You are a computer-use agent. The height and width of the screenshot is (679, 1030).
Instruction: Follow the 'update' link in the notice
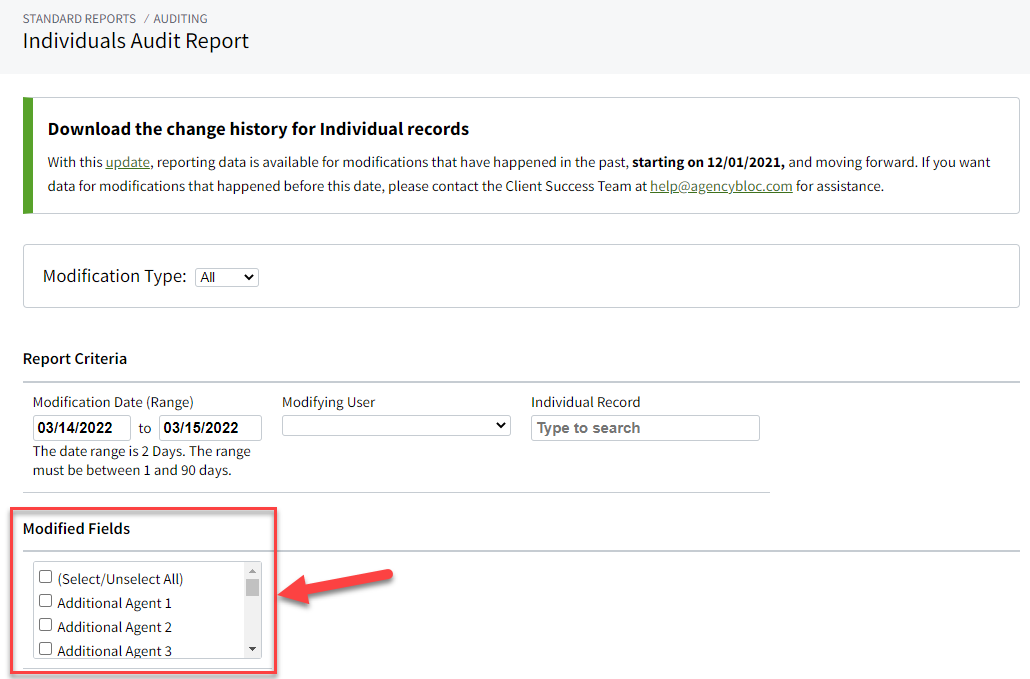[x=127, y=162]
